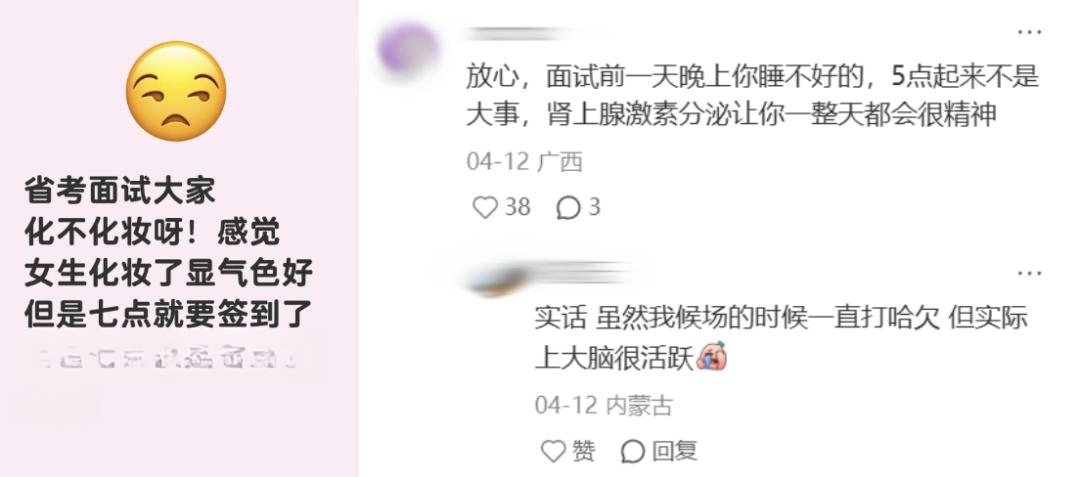Open the second commenter's small avatar
The width and height of the screenshot is (1080, 477).
493,281
